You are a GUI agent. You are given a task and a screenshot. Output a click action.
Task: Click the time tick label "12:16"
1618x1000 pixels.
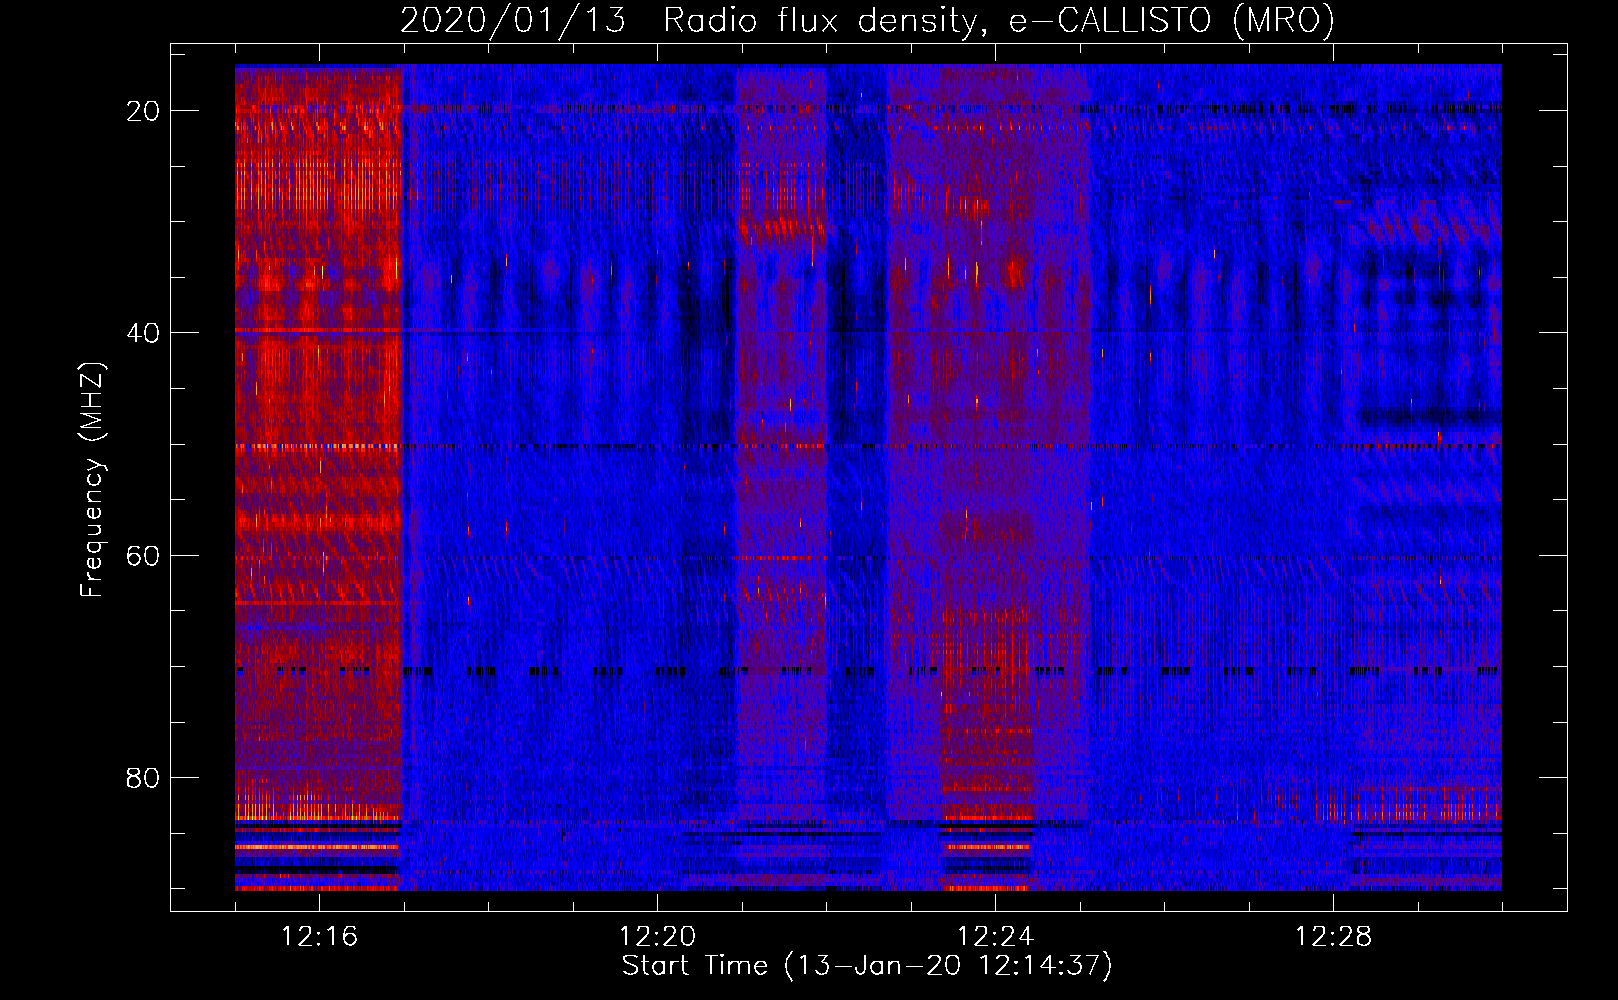(319, 937)
